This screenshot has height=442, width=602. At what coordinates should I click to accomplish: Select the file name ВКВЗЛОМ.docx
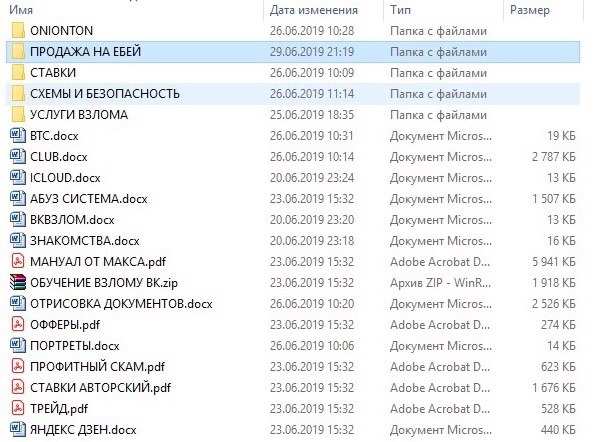72,220
